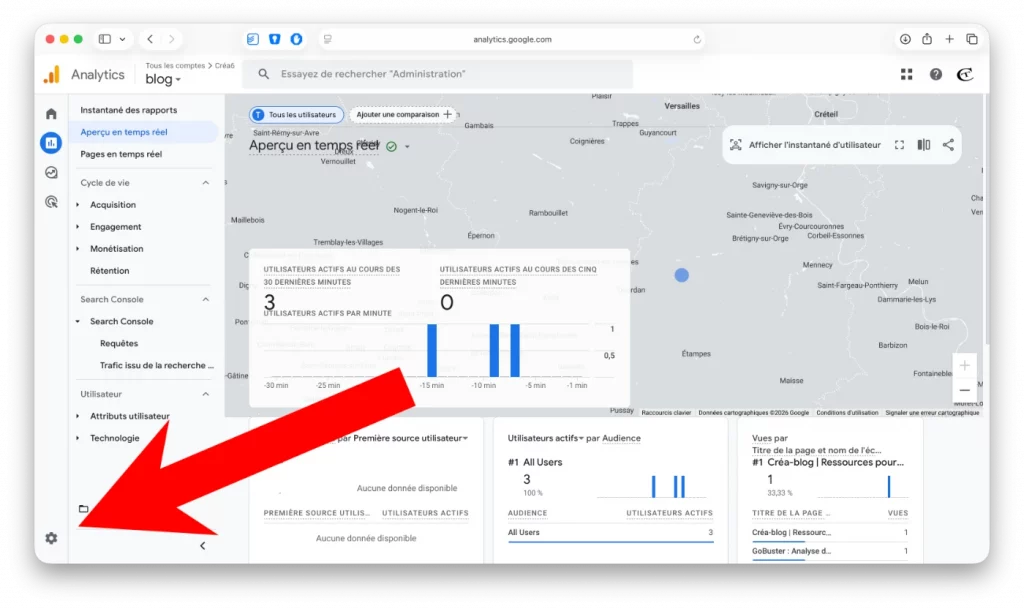Open the Explore icon in left rail
The width and height of the screenshot is (1024, 609).
(51, 172)
